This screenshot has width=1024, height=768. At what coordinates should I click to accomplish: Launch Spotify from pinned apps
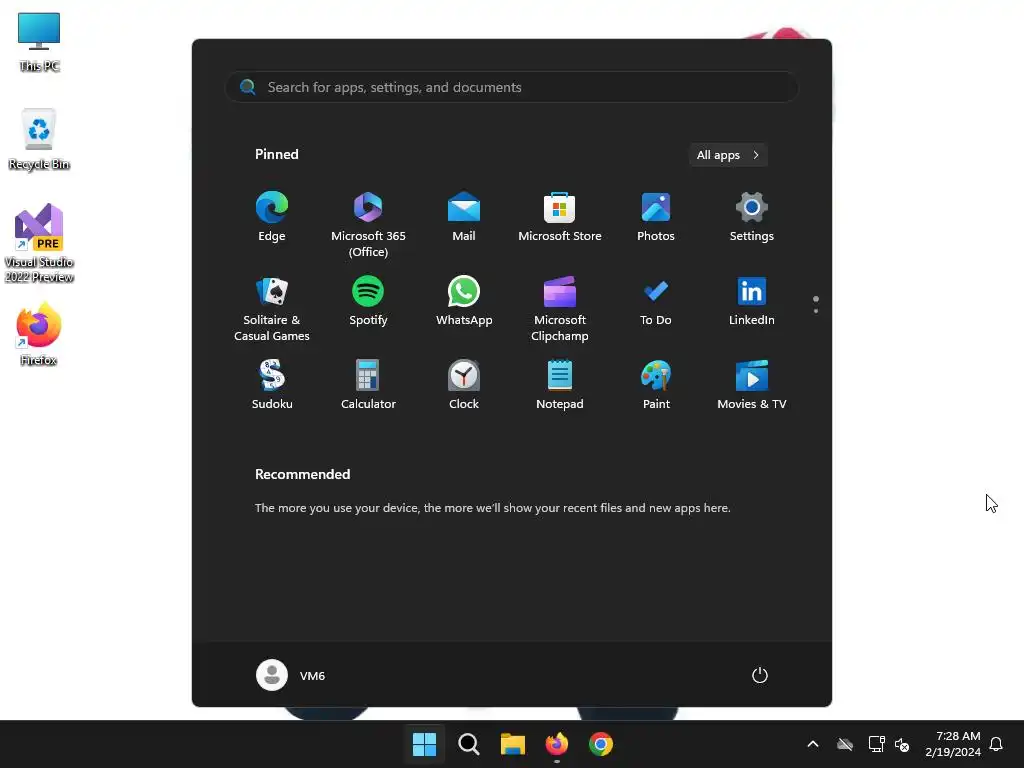(x=368, y=301)
